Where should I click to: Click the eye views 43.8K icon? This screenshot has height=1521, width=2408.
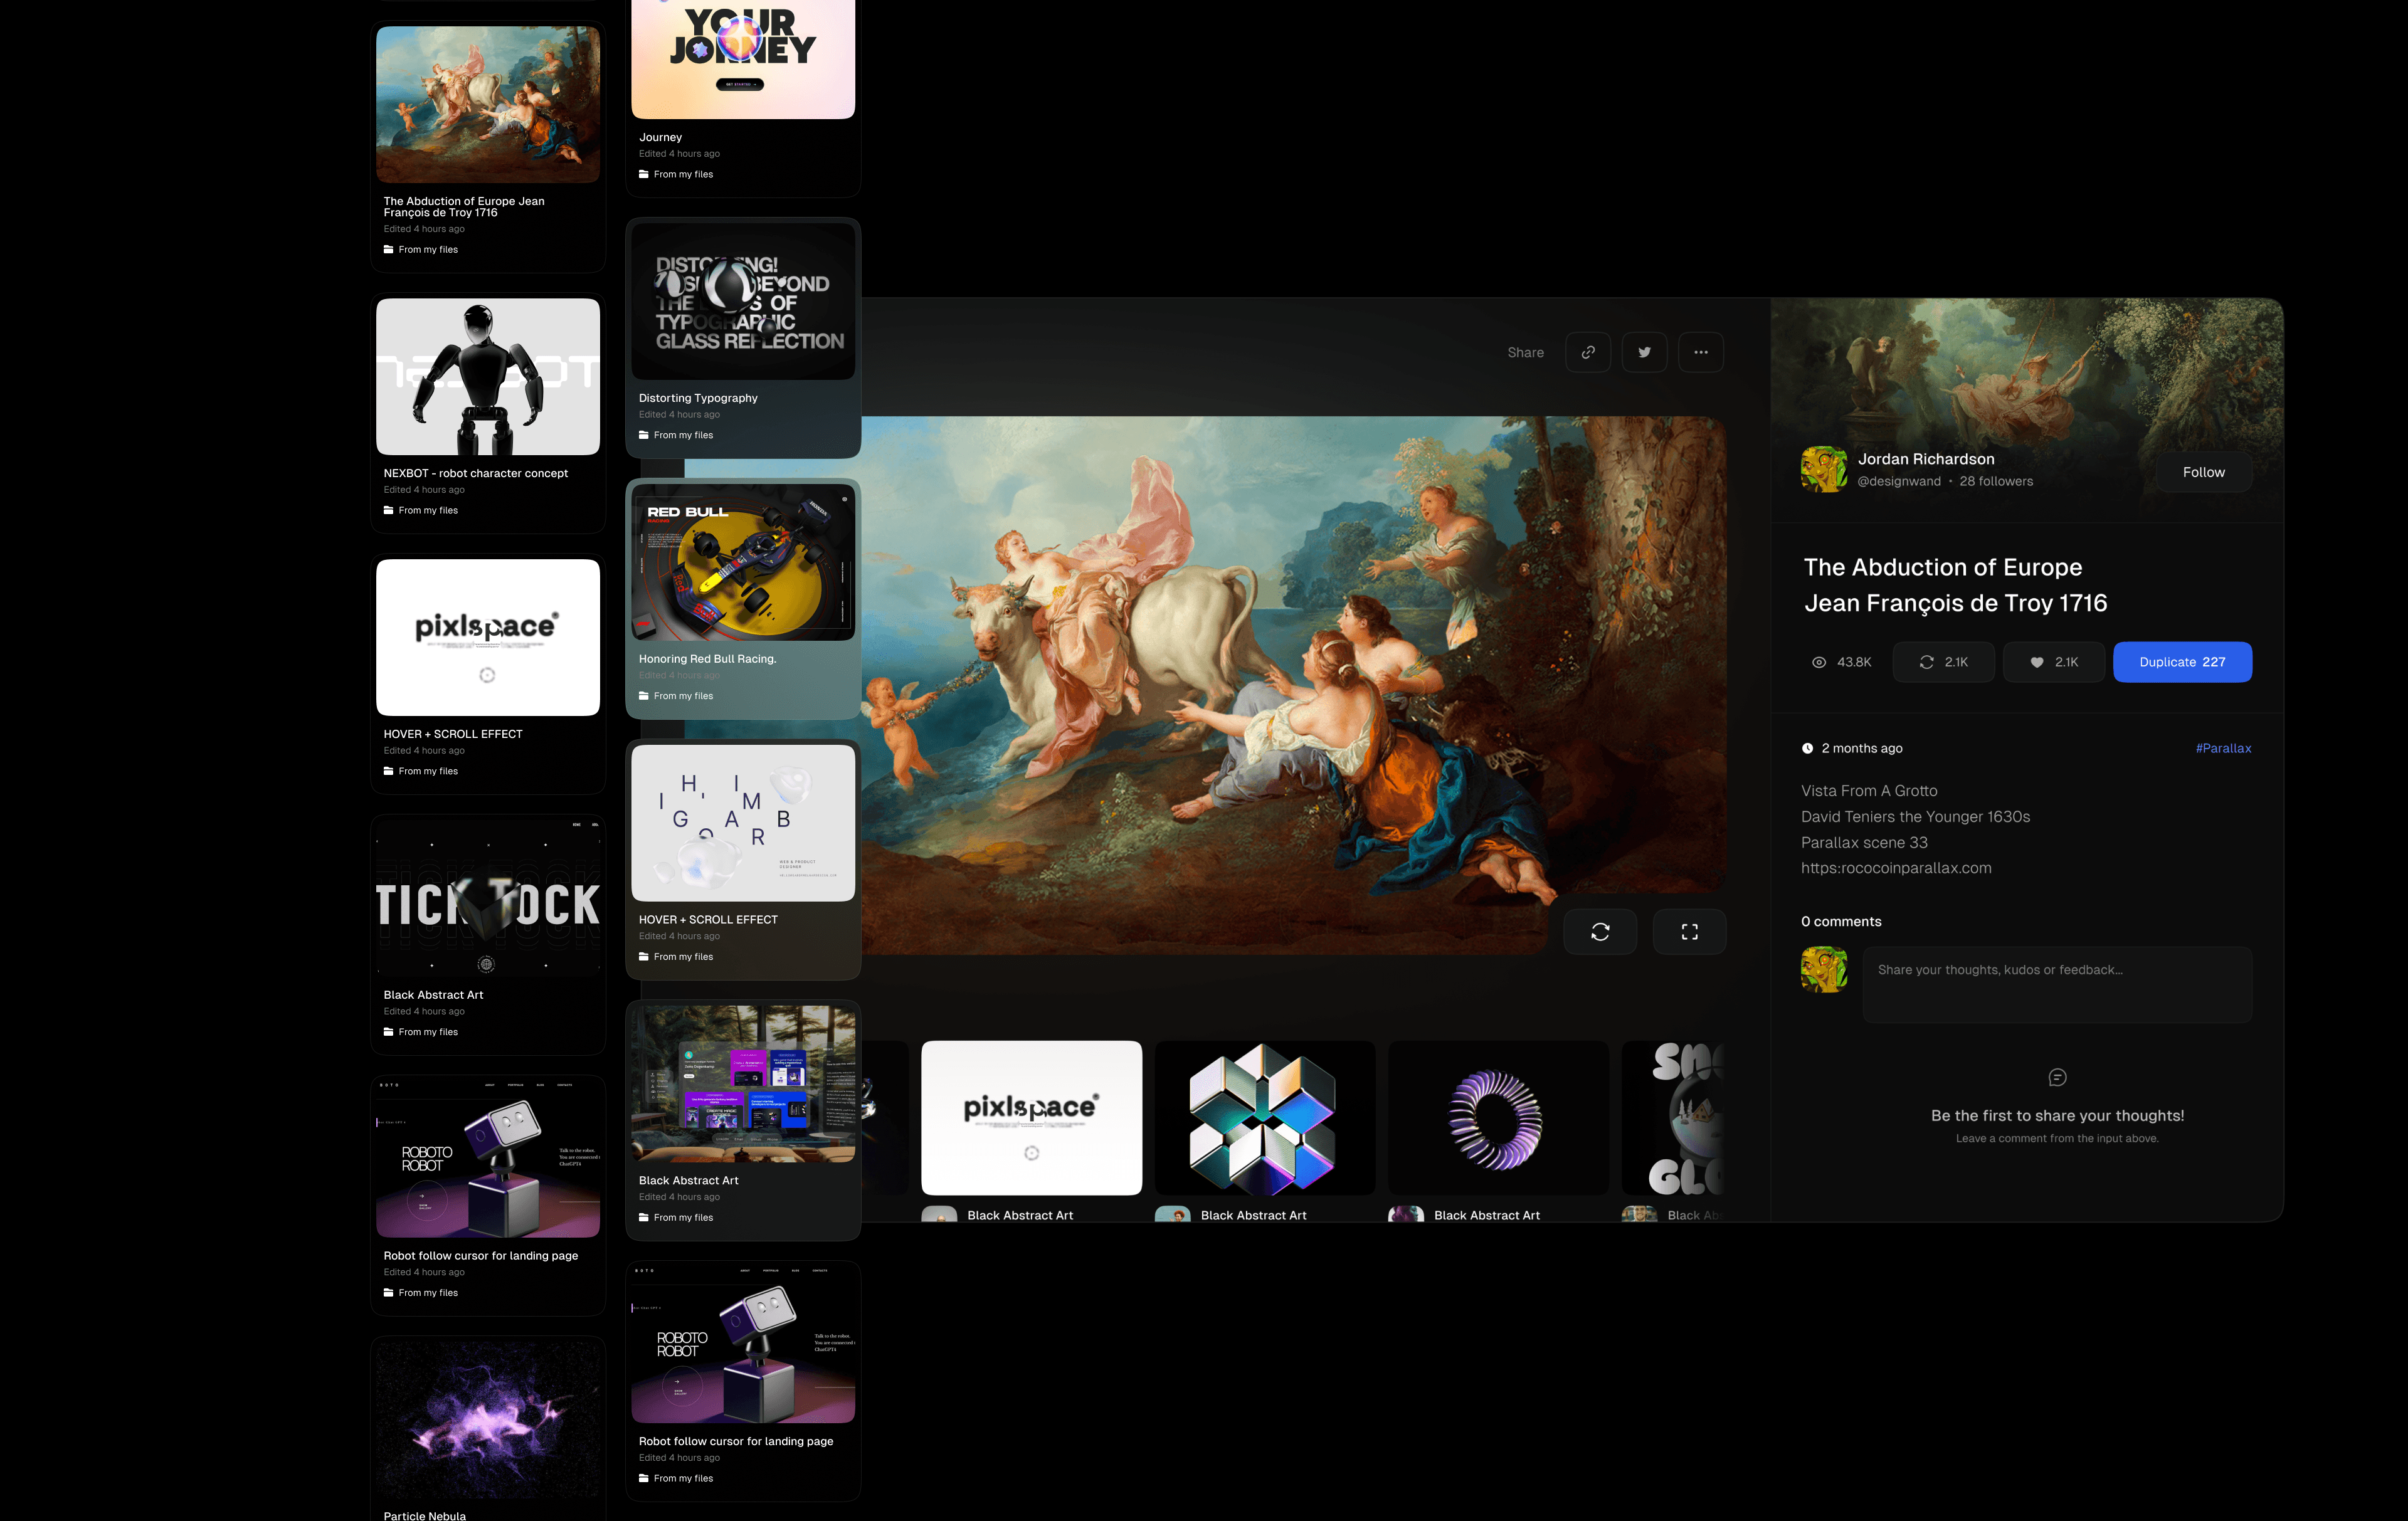[1819, 662]
